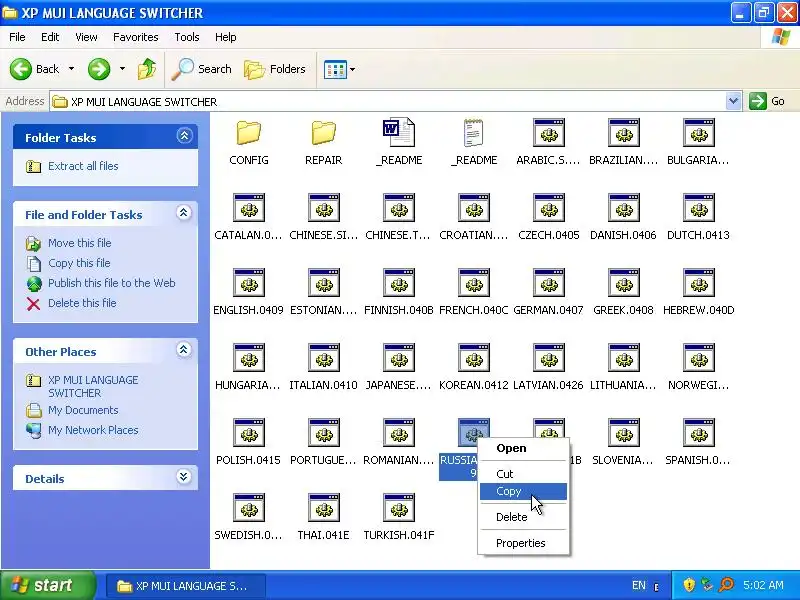Click the green Back arrow button
The width and height of the screenshot is (800, 600).
pyautogui.click(x=21, y=69)
